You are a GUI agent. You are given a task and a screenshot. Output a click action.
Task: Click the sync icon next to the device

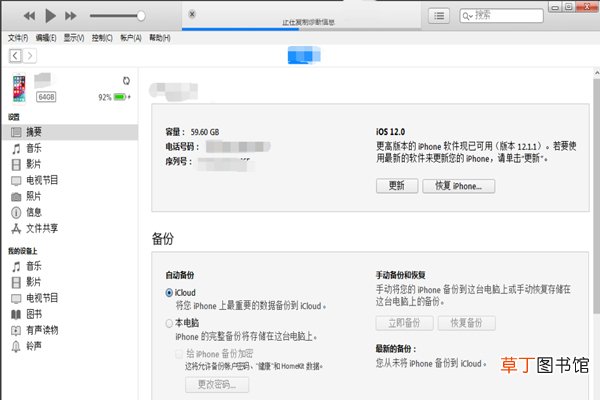[x=126, y=81]
